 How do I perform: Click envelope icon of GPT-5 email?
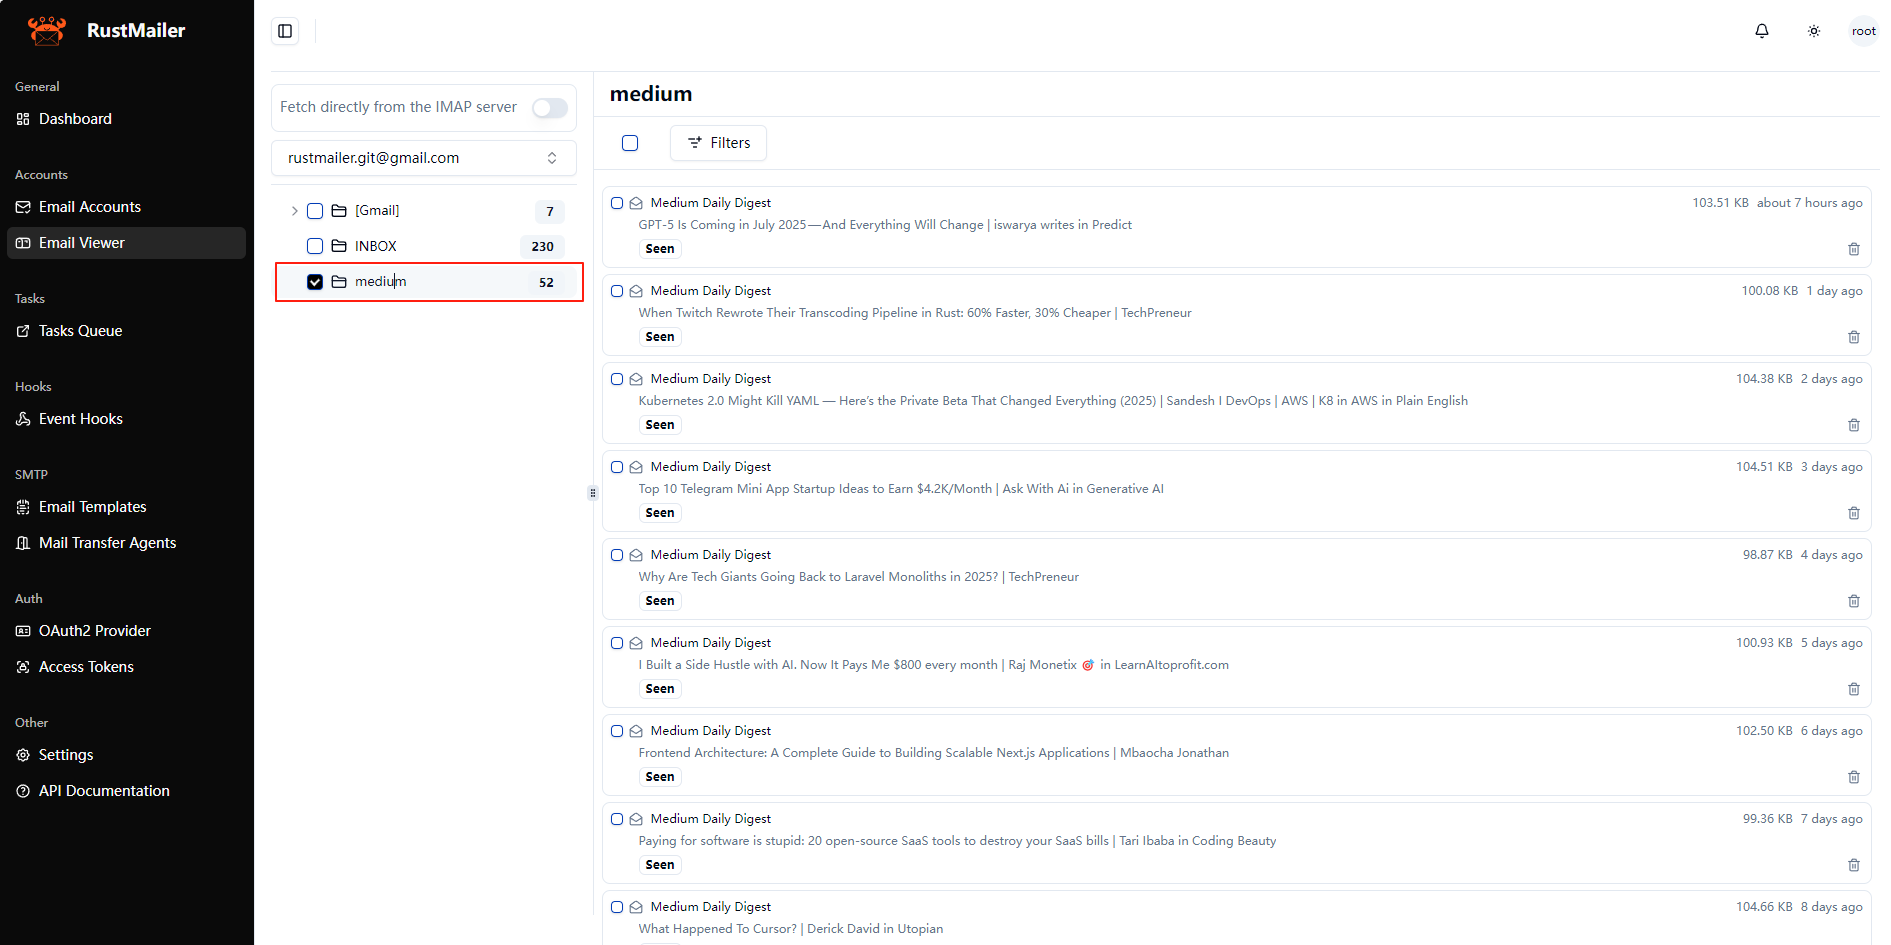pyautogui.click(x=636, y=203)
